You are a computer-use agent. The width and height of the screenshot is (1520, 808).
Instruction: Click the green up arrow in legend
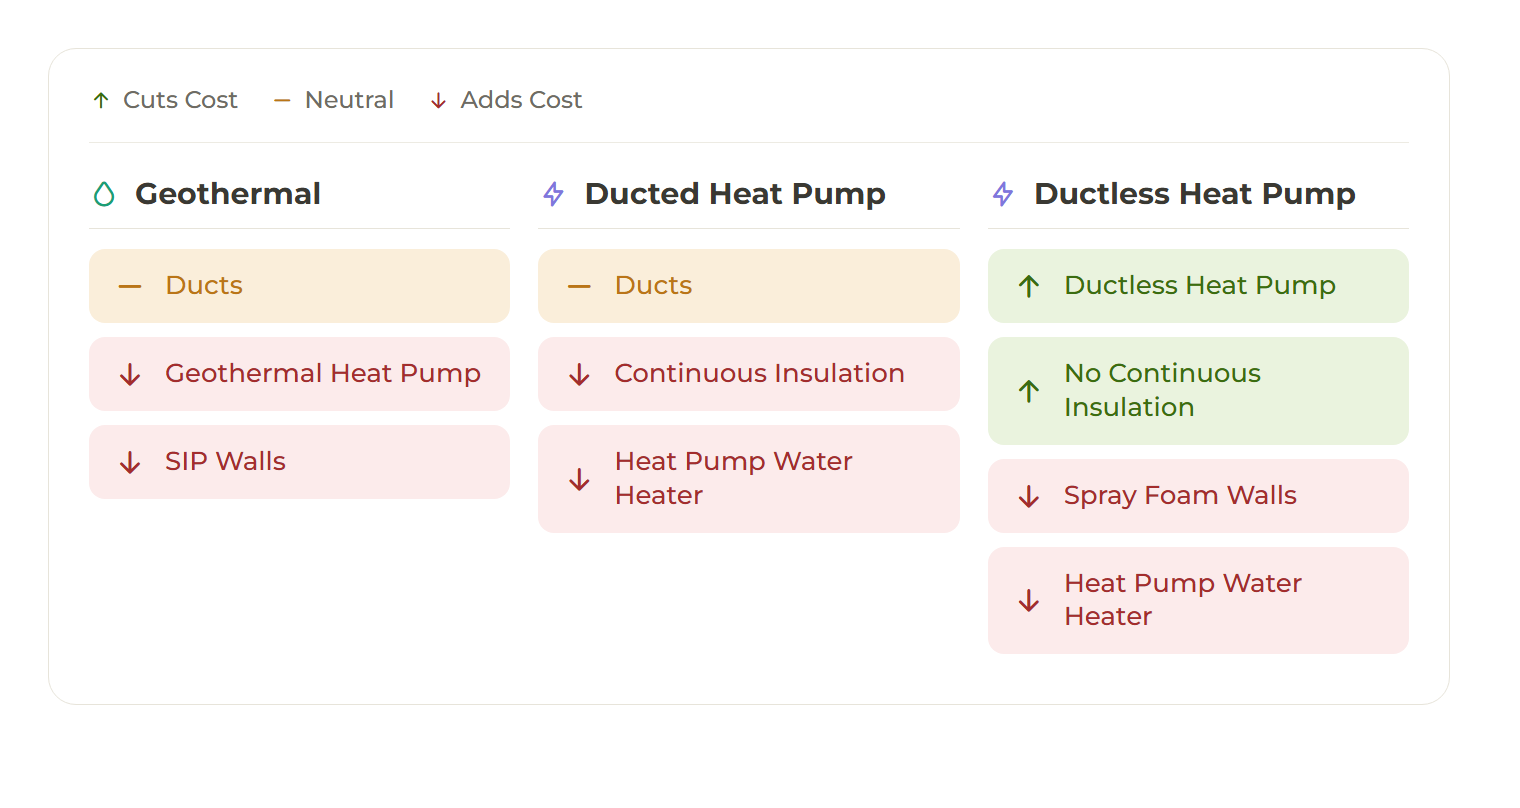click(x=101, y=100)
